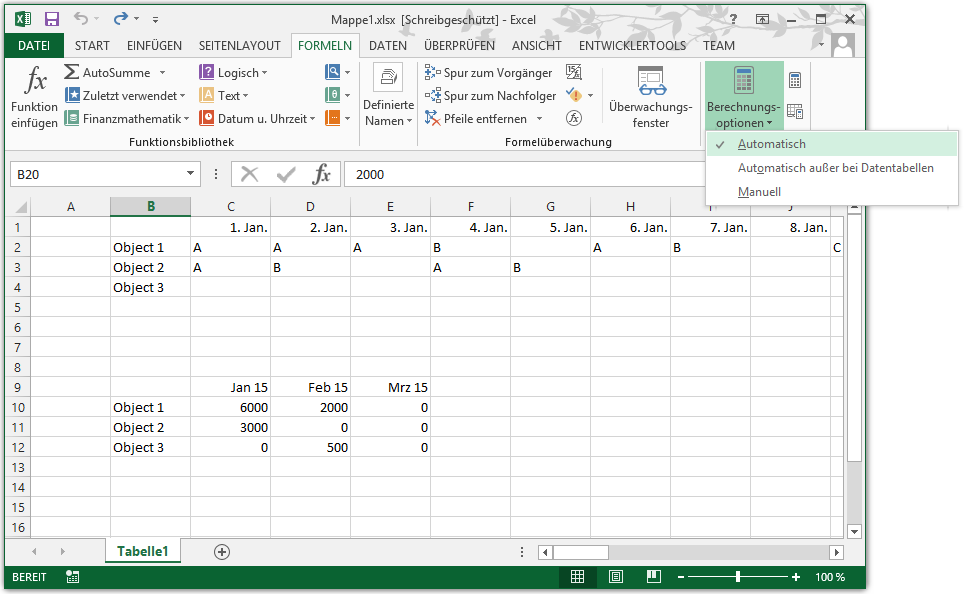Image resolution: width=966 pixels, height=594 pixels.
Task: Choose Manuell calculation mode
Action: click(x=759, y=192)
